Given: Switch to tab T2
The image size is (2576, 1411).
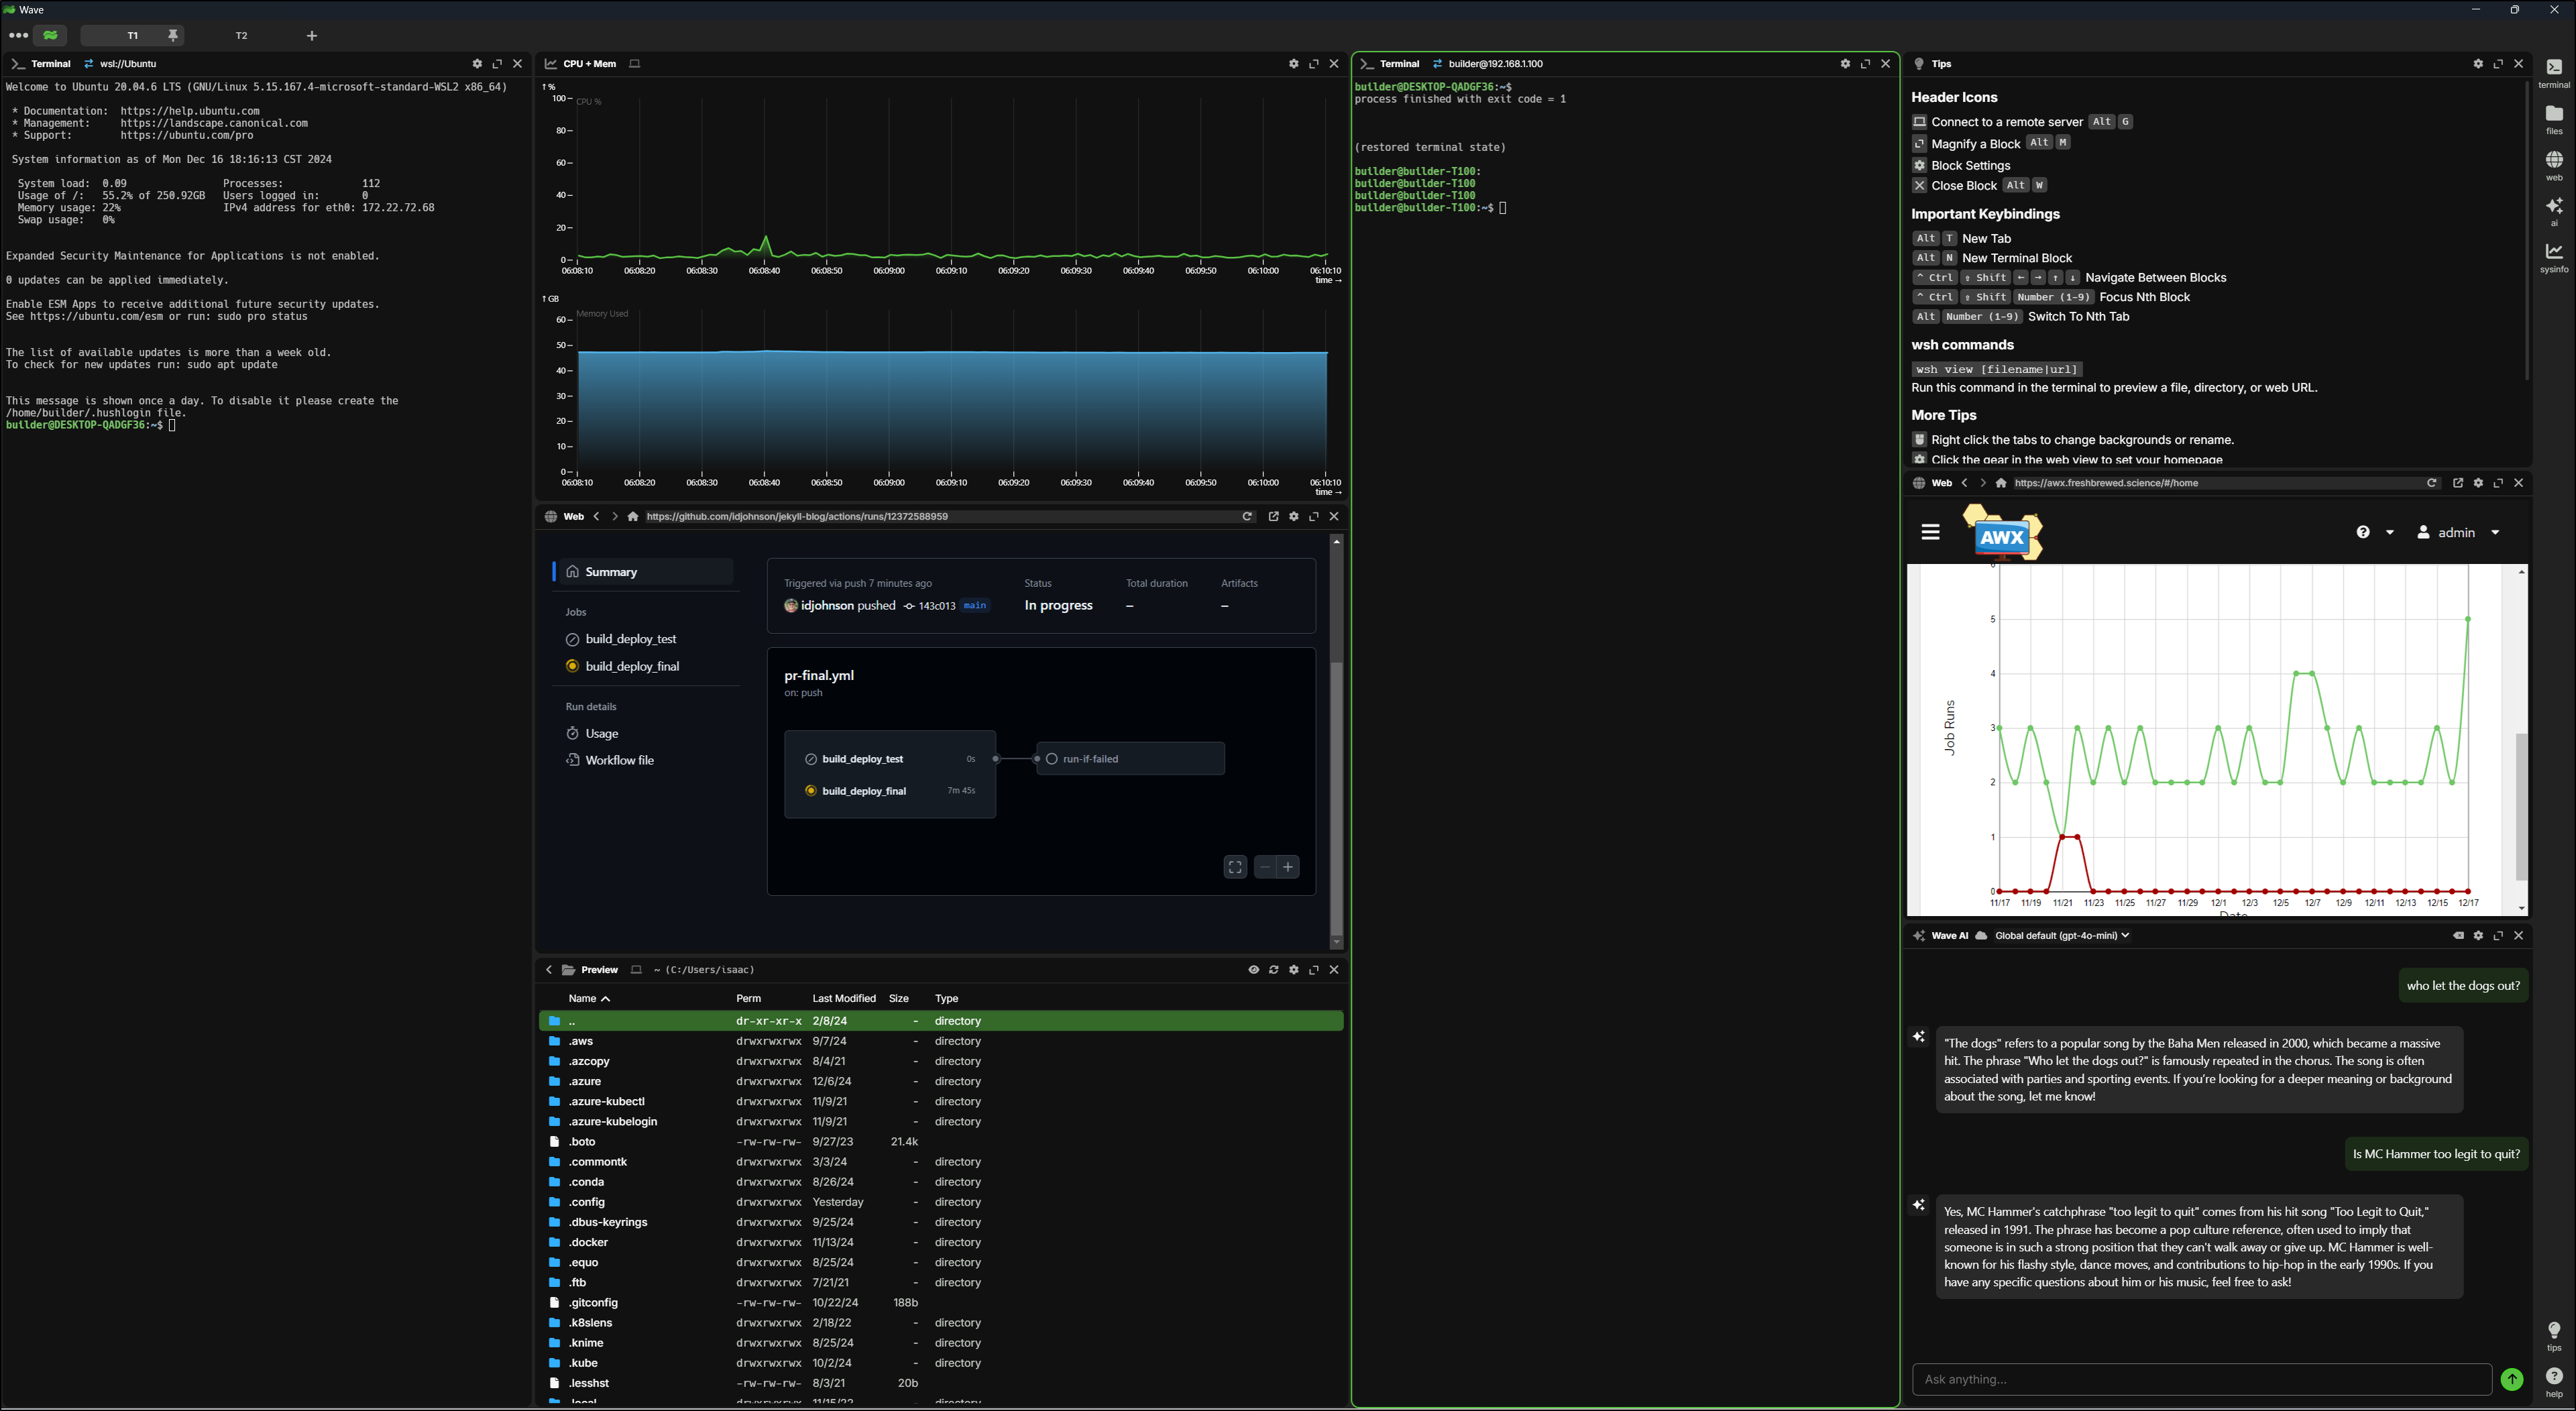Looking at the screenshot, I should click(x=241, y=36).
